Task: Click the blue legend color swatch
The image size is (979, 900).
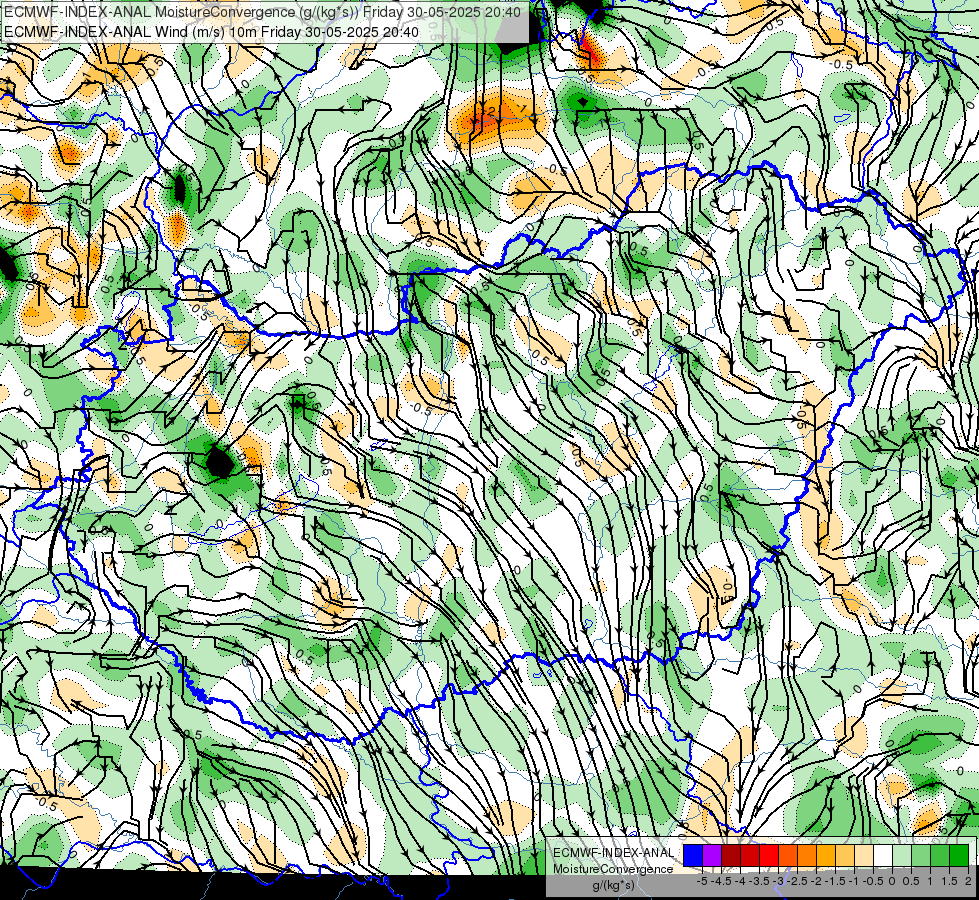Action: tap(693, 856)
